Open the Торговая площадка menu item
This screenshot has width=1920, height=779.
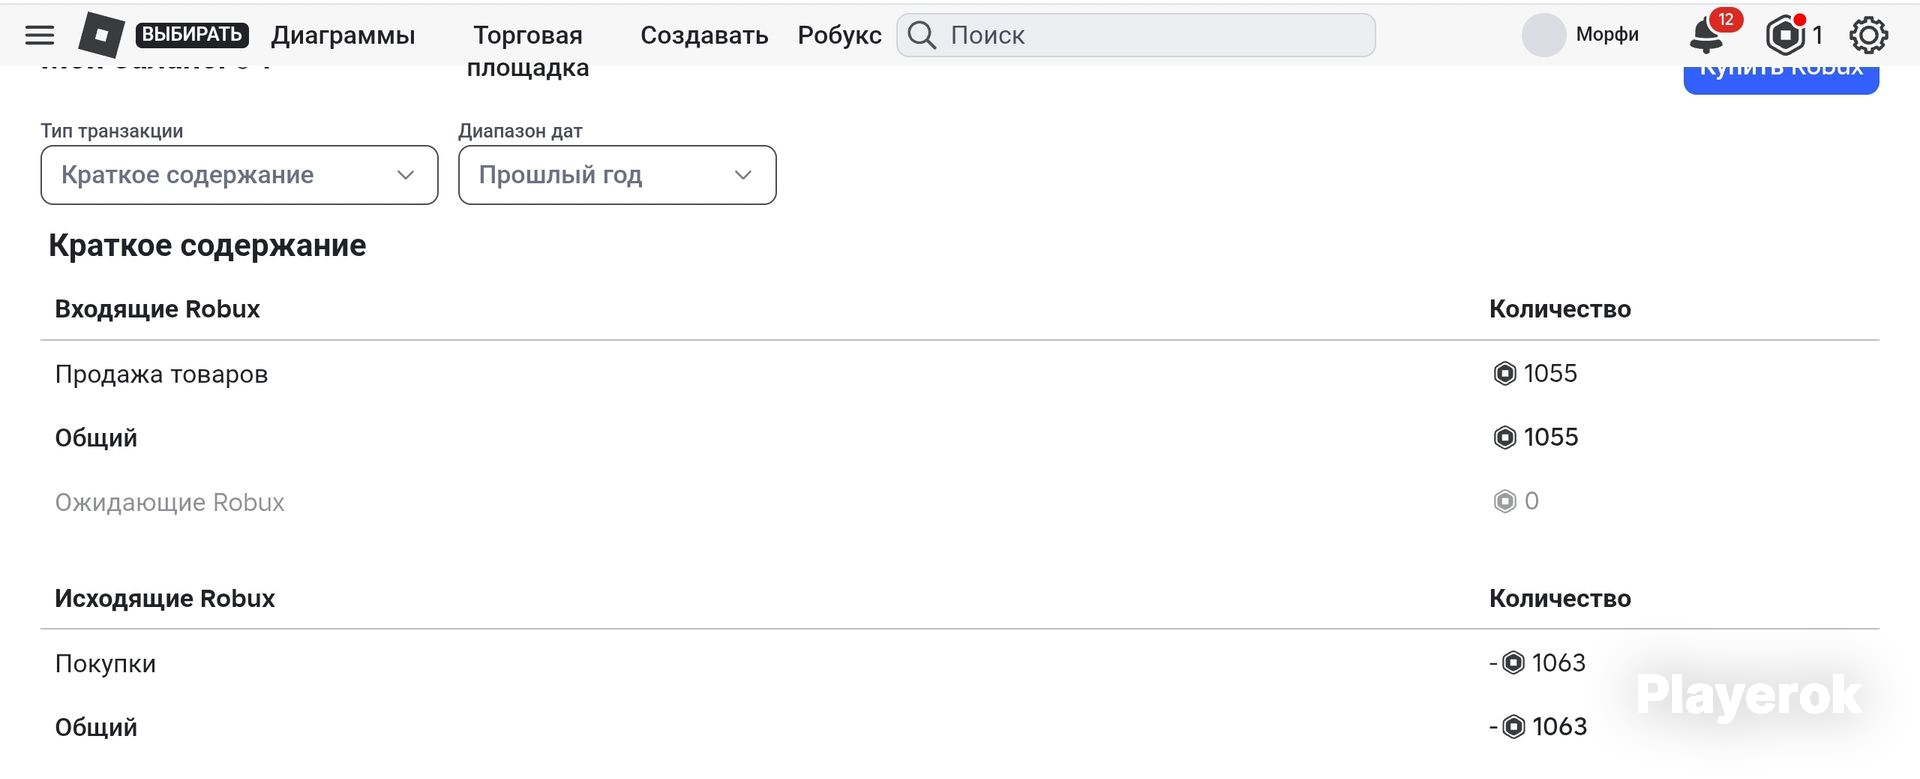(528, 50)
